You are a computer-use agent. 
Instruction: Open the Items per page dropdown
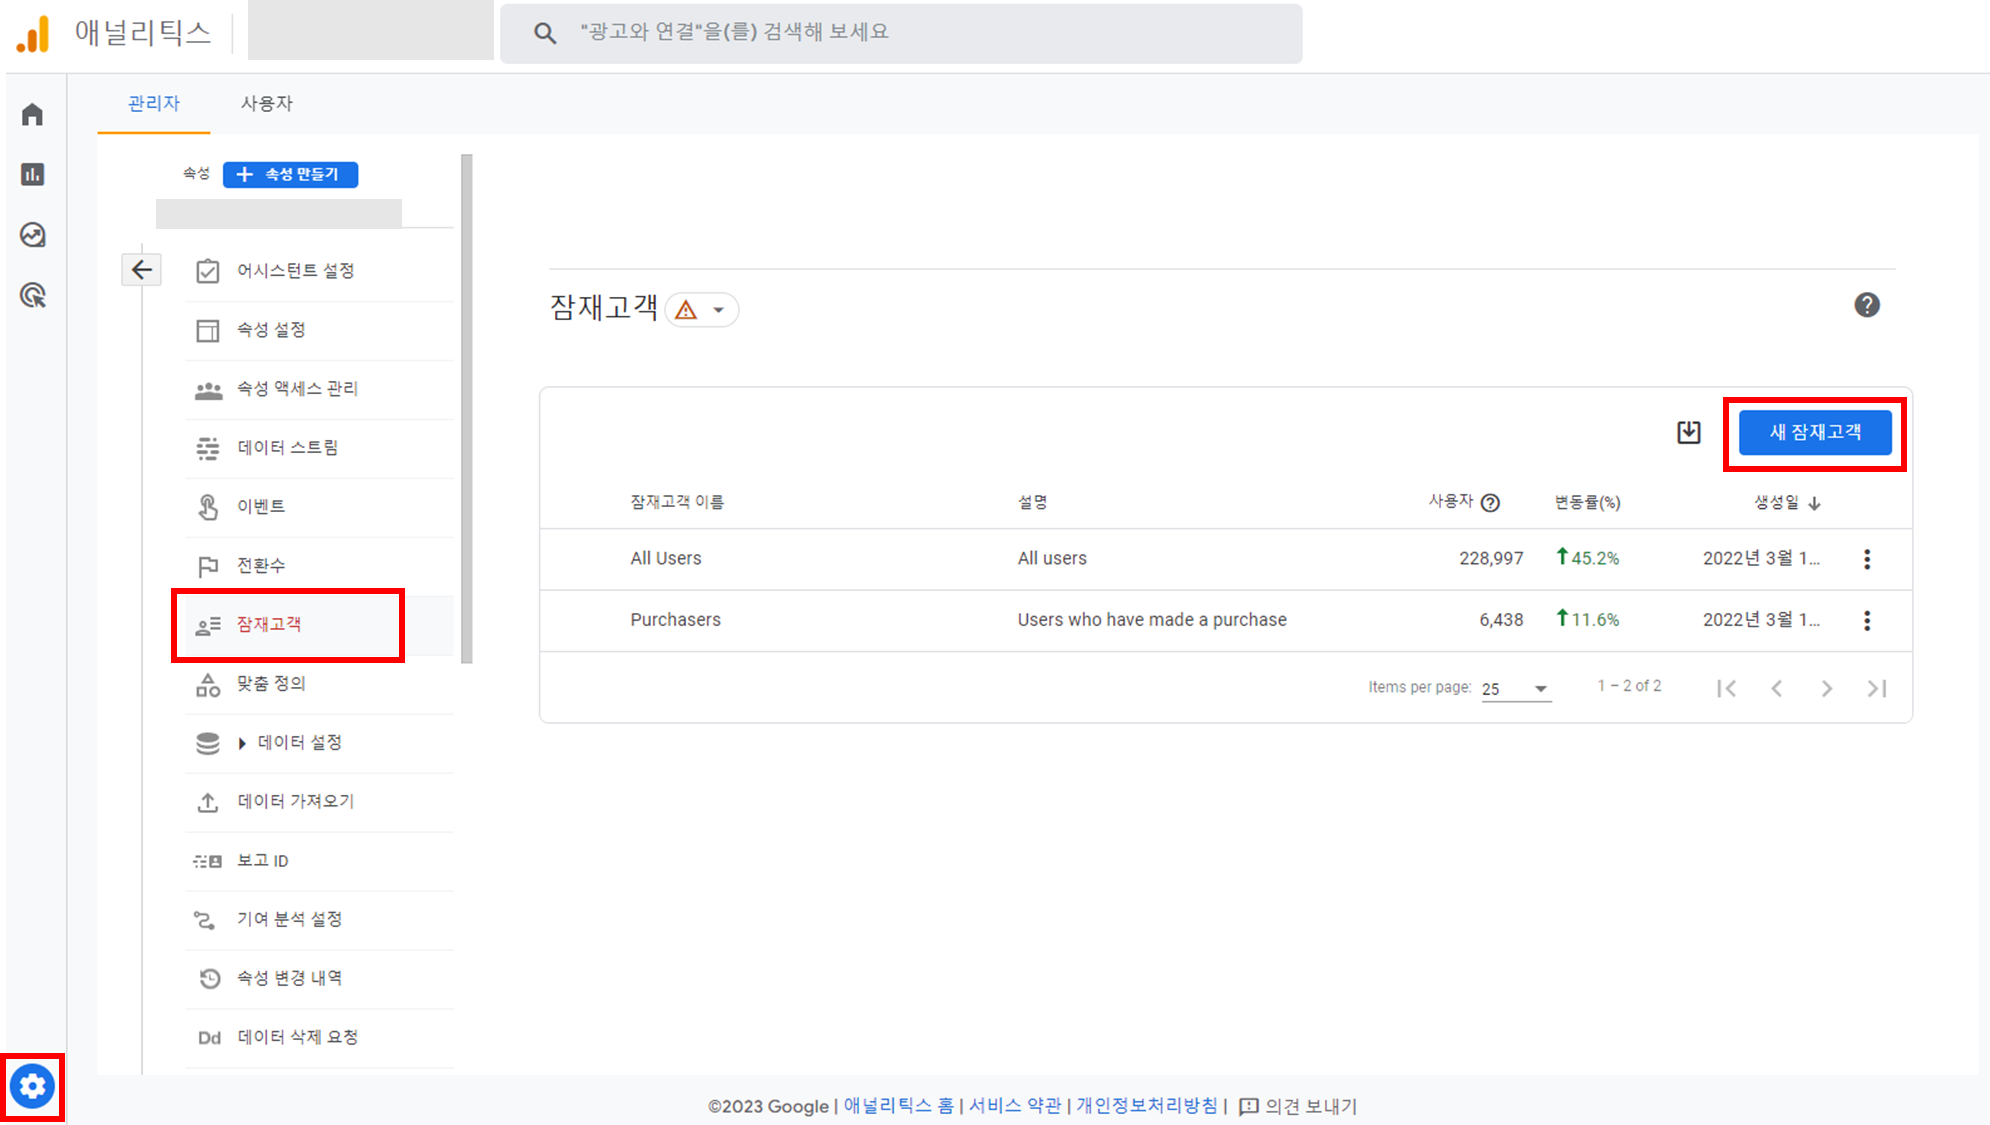(x=1515, y=688)
